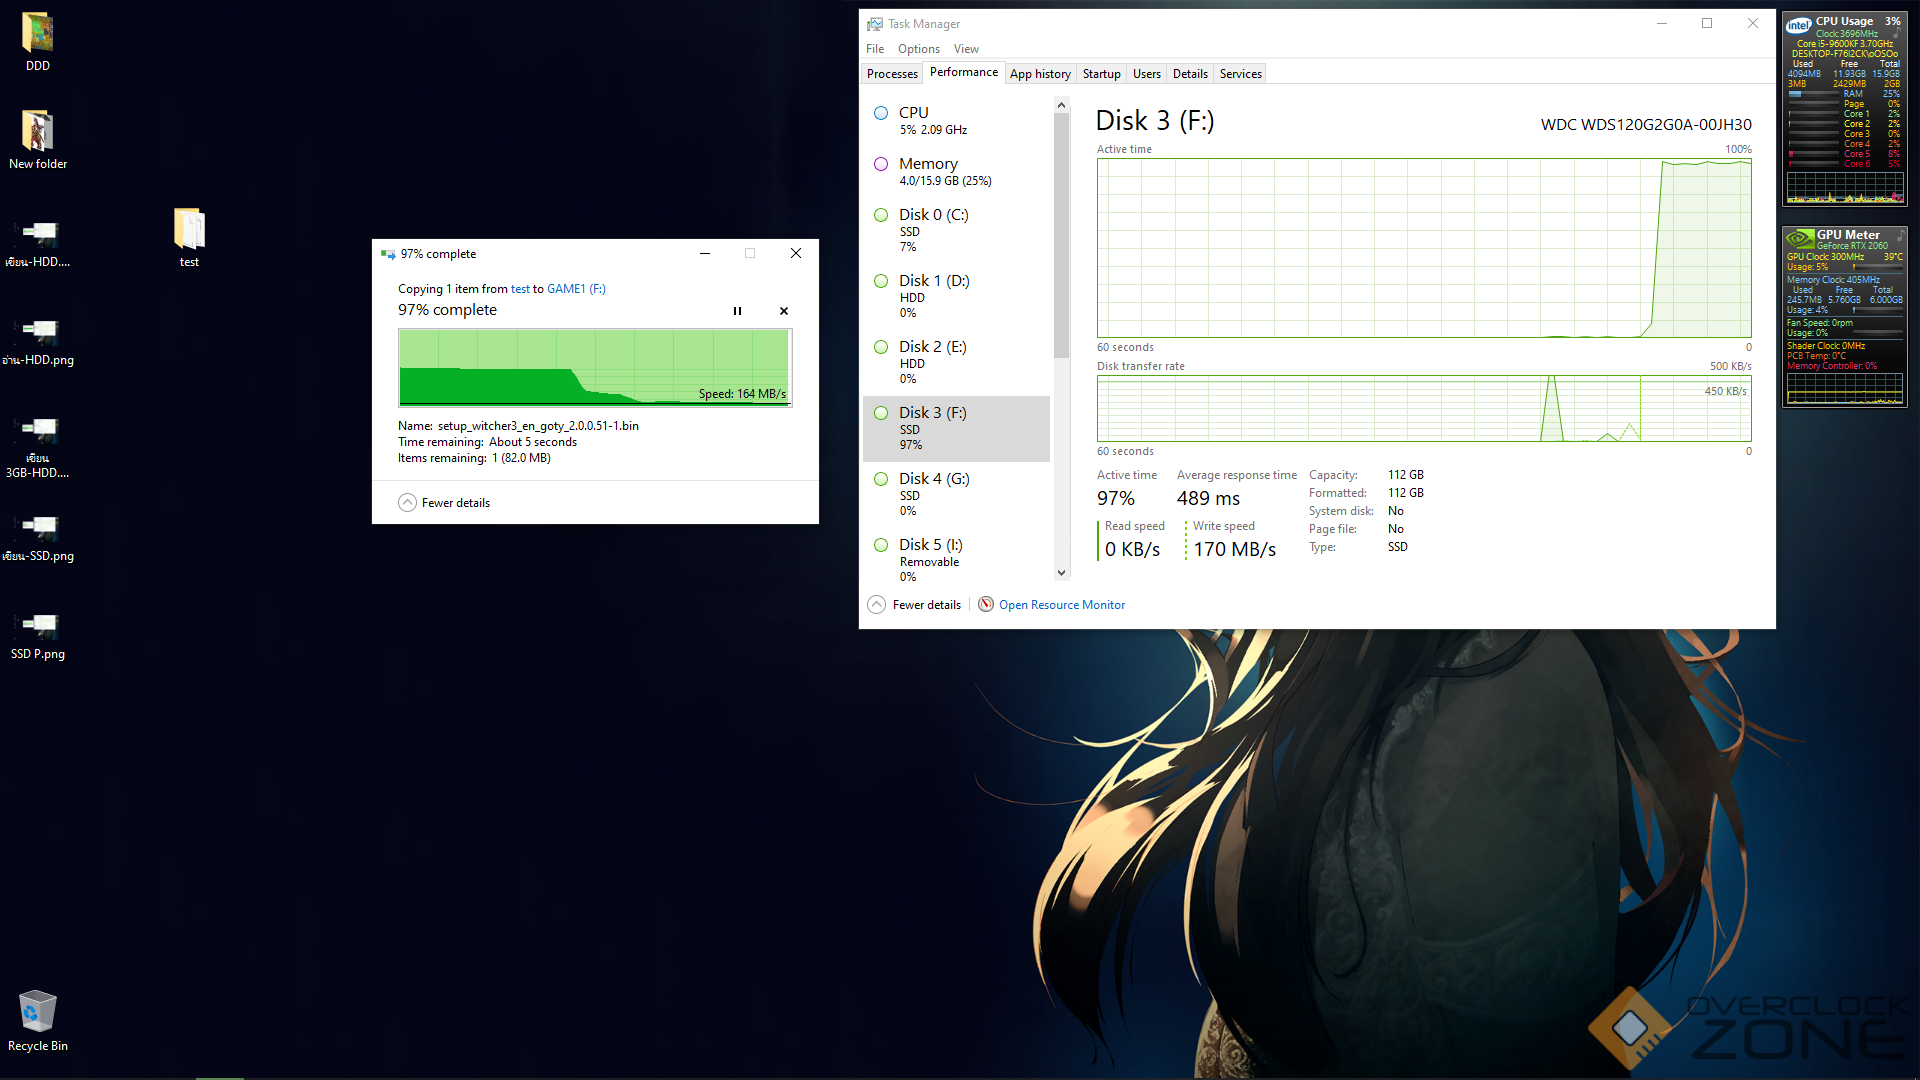Viewport: 1920px width, 1080px height.
Task: Open the Options menu
Action: [x=918, y=49]
